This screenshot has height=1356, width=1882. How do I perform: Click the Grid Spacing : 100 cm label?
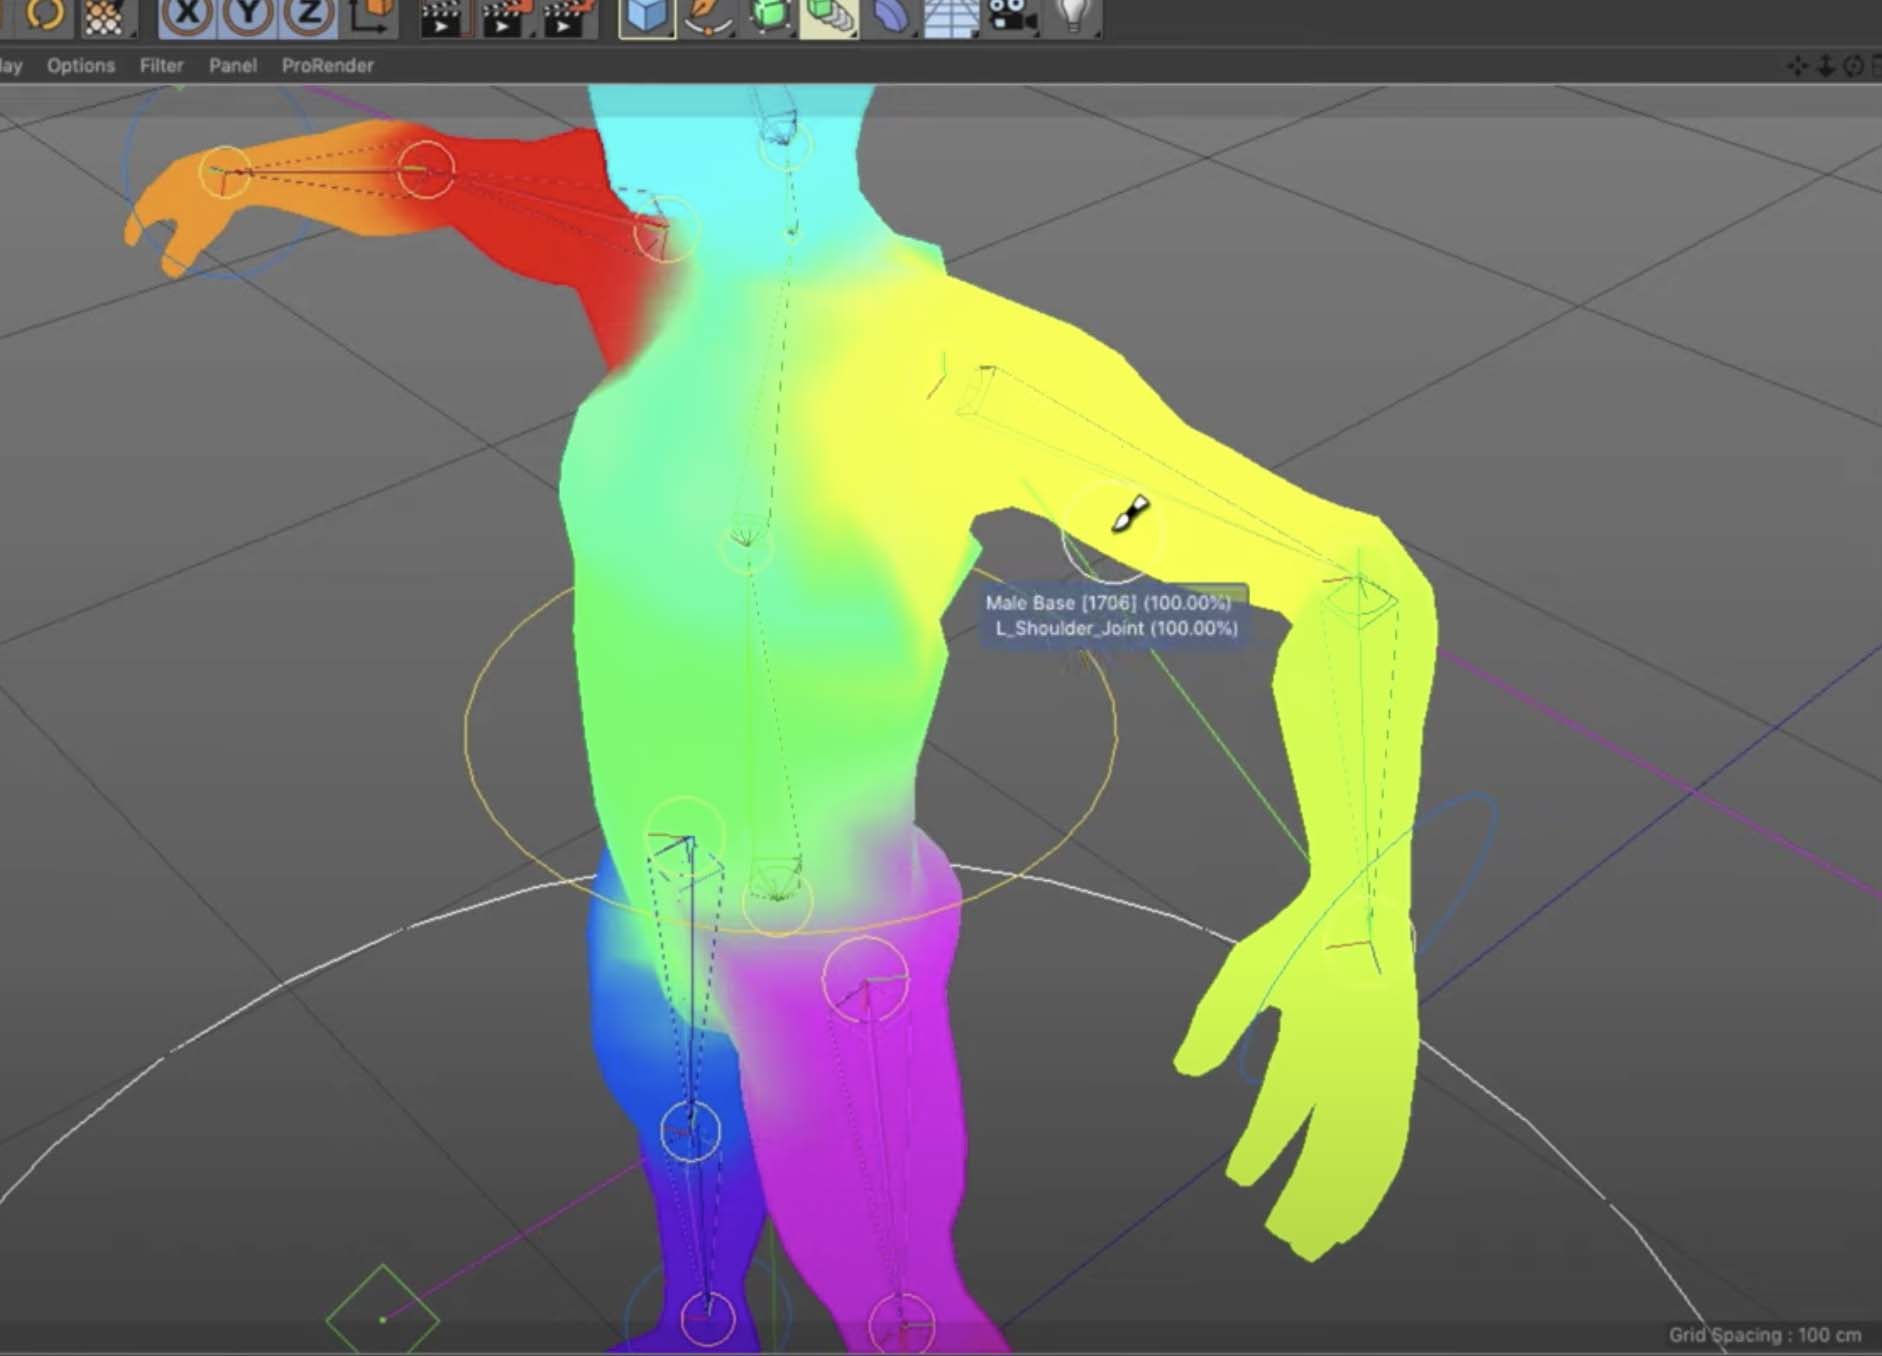point(1765,1335)
